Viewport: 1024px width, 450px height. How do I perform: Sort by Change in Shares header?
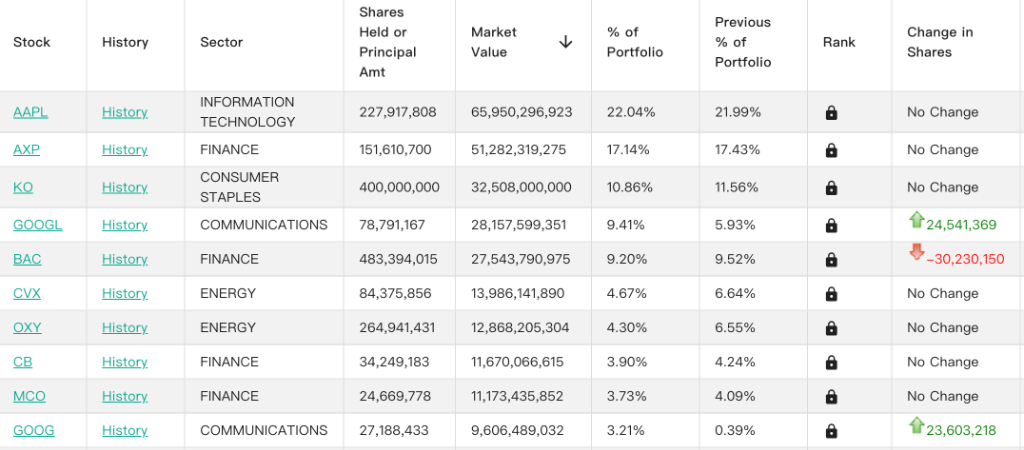pos(940,42)
